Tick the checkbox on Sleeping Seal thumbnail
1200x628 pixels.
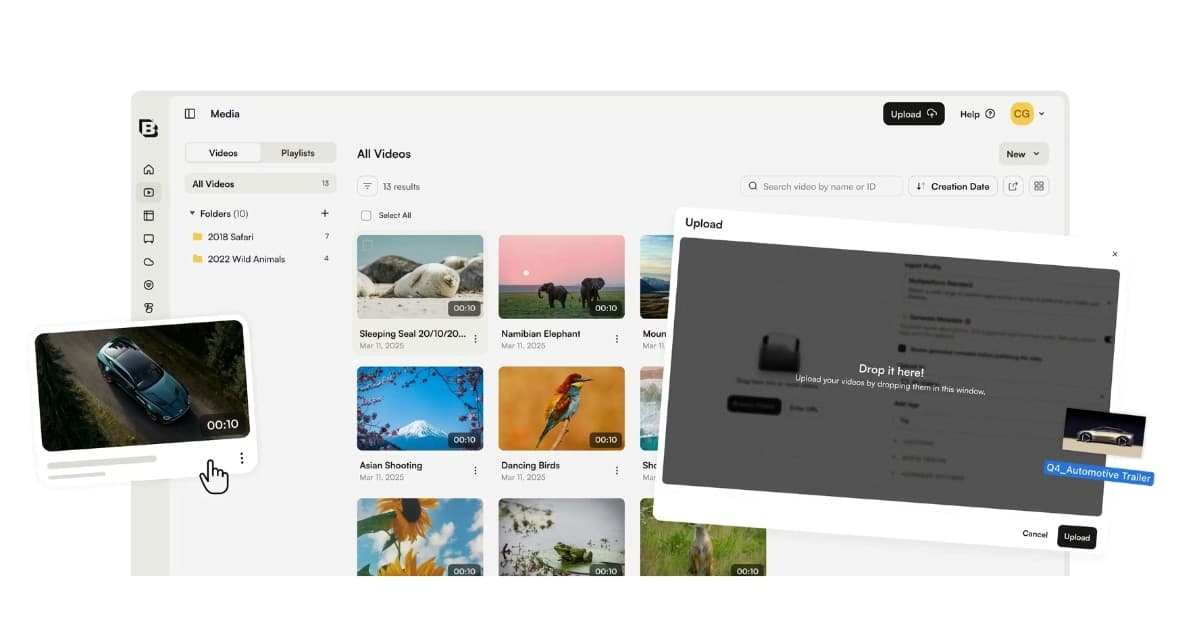(x=368, y=246)
